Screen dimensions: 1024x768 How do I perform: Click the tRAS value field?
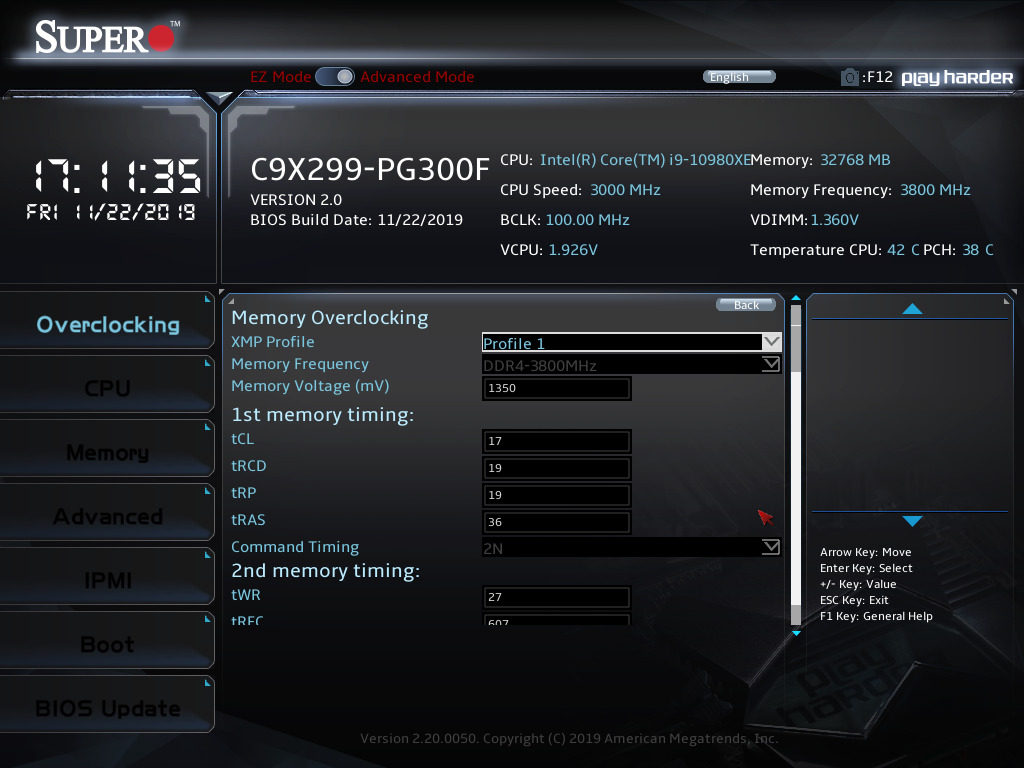click(556, 522)
